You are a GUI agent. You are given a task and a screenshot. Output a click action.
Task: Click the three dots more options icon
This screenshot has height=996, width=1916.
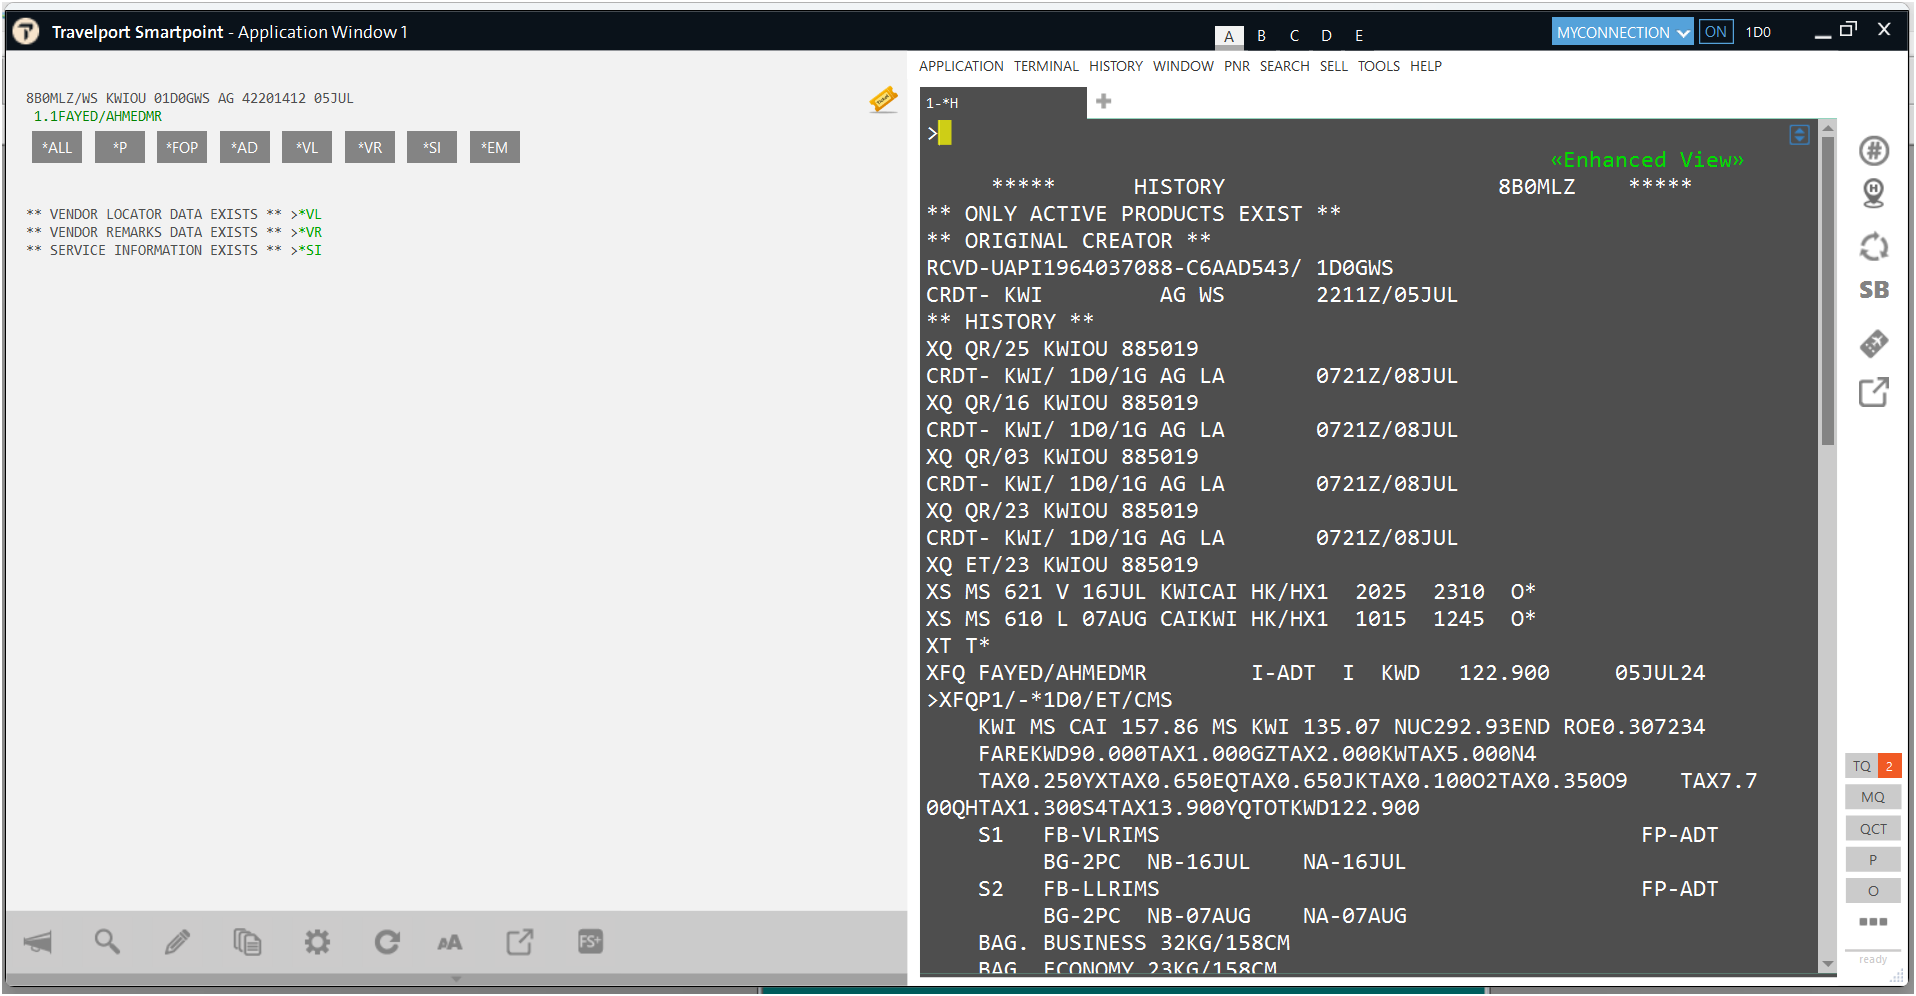(1873, 922)
